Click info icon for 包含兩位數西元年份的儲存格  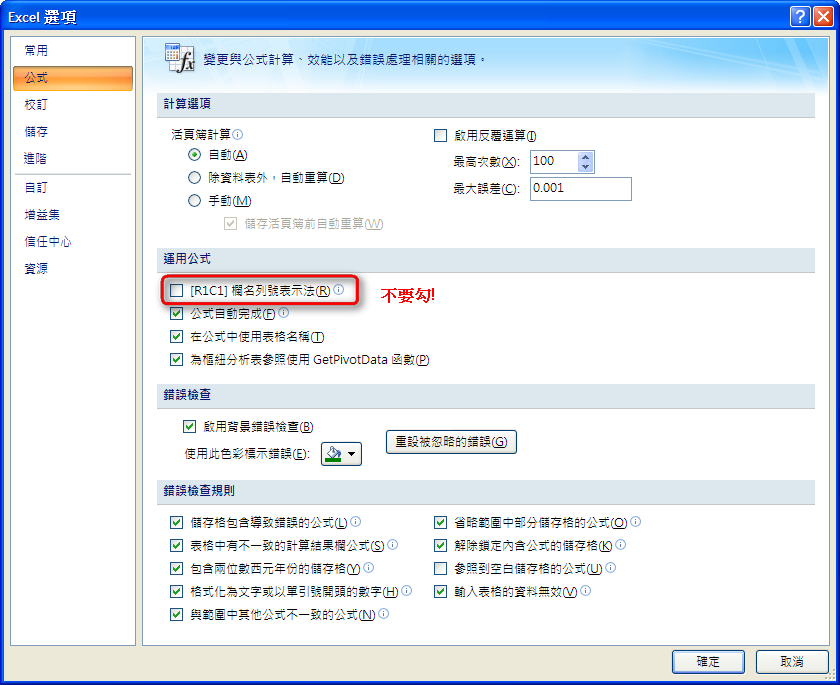(x=369, y=567)
